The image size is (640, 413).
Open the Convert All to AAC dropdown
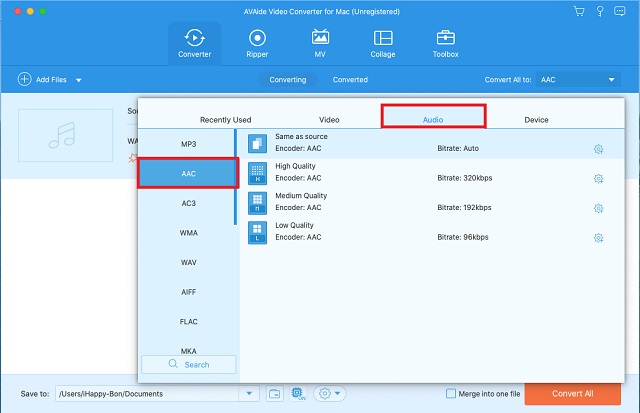coord(578,80)
